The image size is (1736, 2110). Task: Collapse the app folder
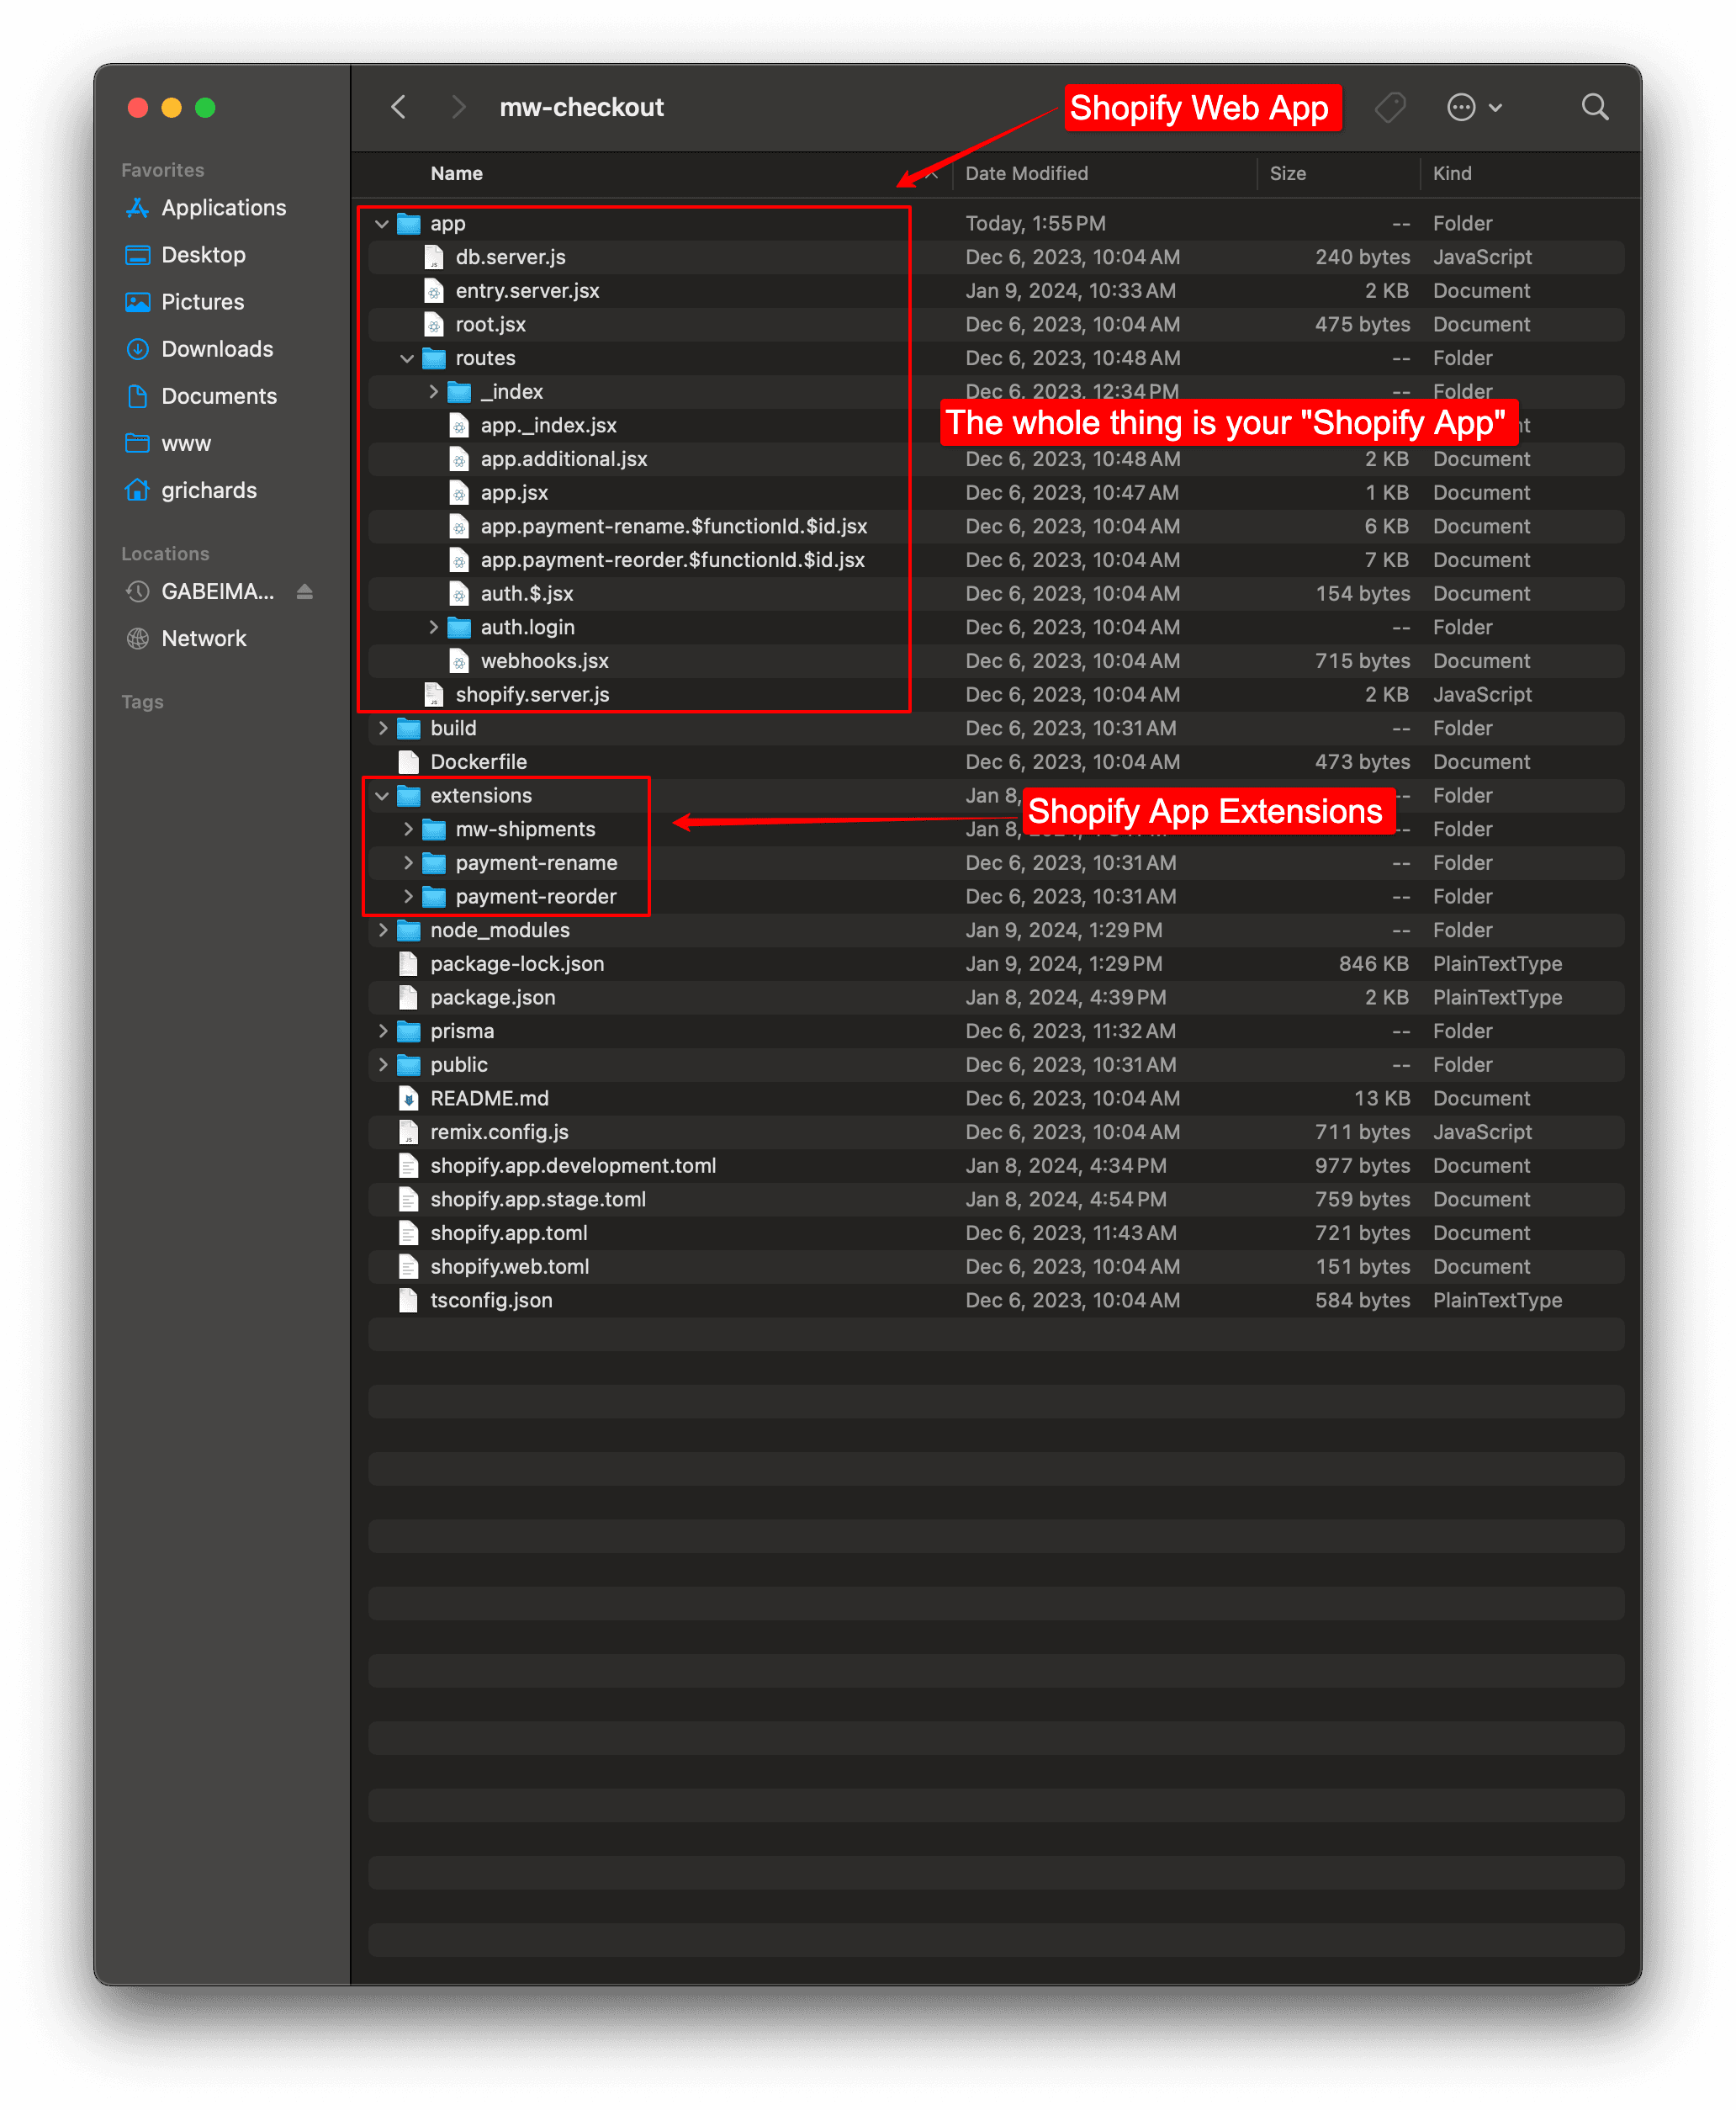click(x=382, y=224)
